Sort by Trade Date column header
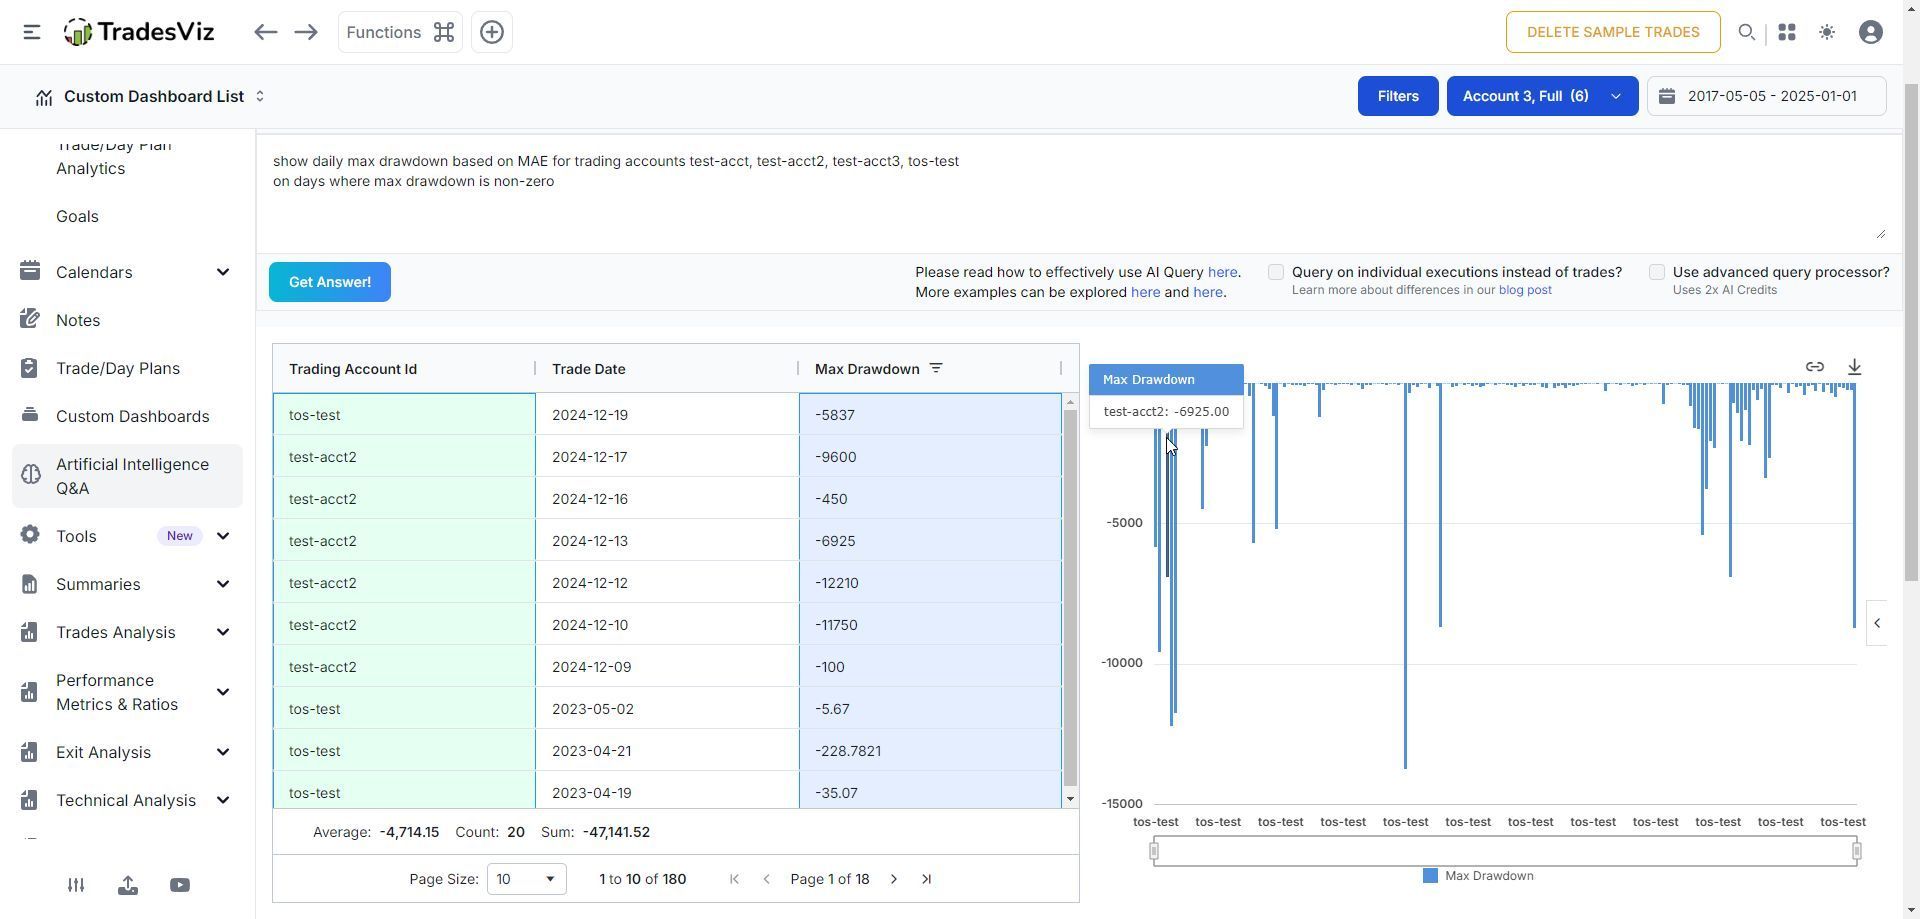The height and width of the screenshot is (919, 1920). (x=589, y=369)
